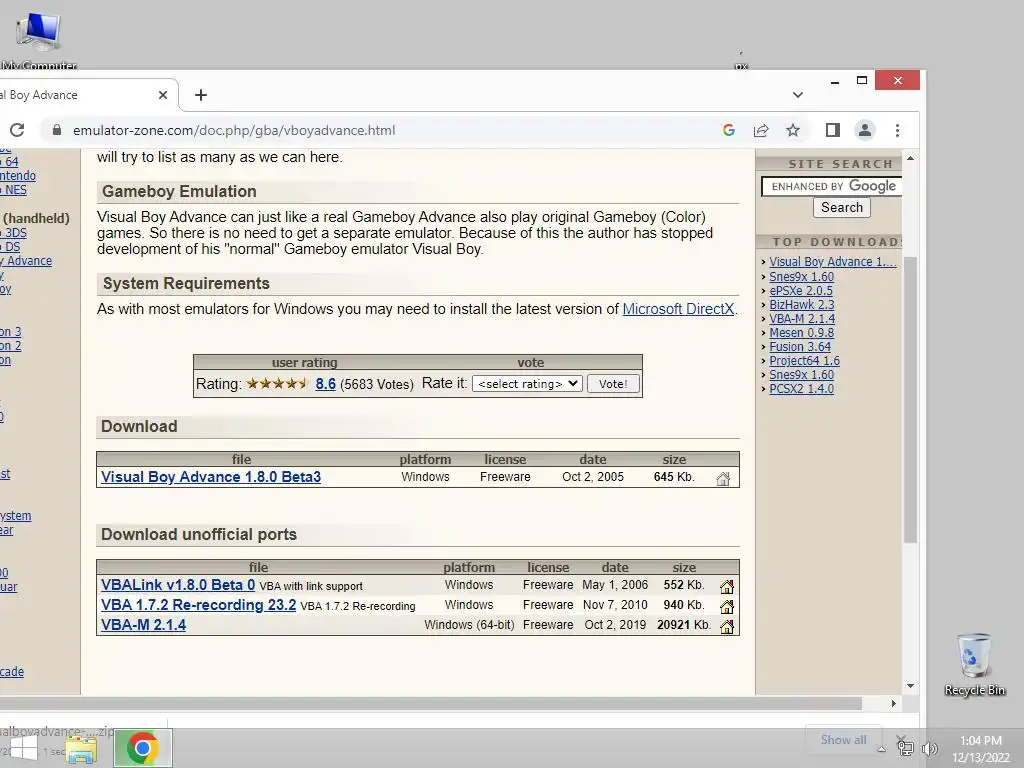Focus the Google site search field

point(831,186)
